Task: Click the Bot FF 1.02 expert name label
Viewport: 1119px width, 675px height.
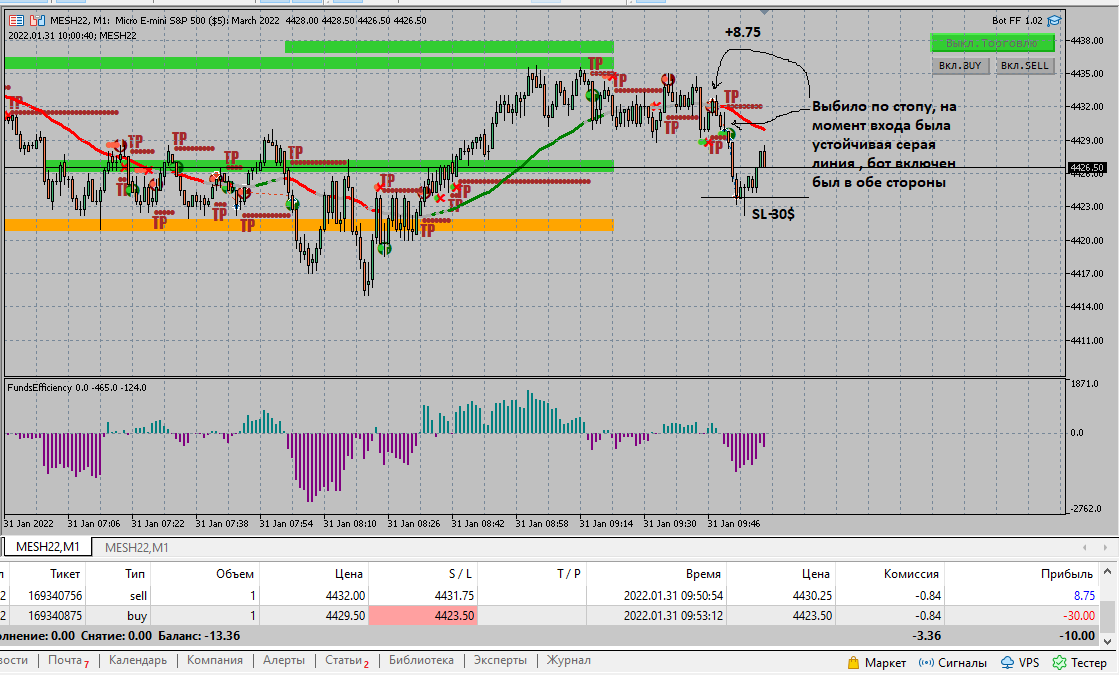Action: coord(1017,21)
